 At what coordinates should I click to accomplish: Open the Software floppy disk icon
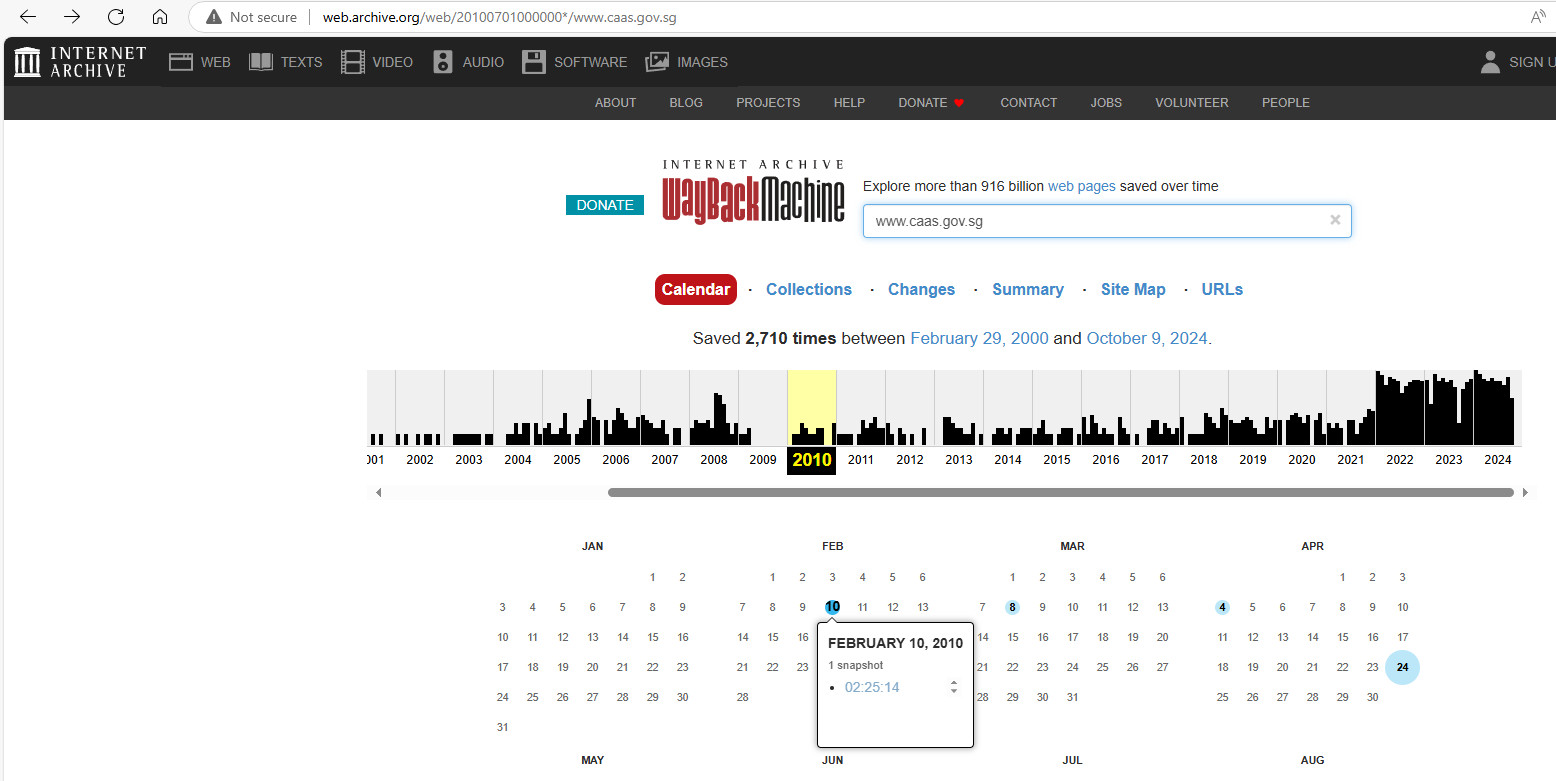[535, 62]
